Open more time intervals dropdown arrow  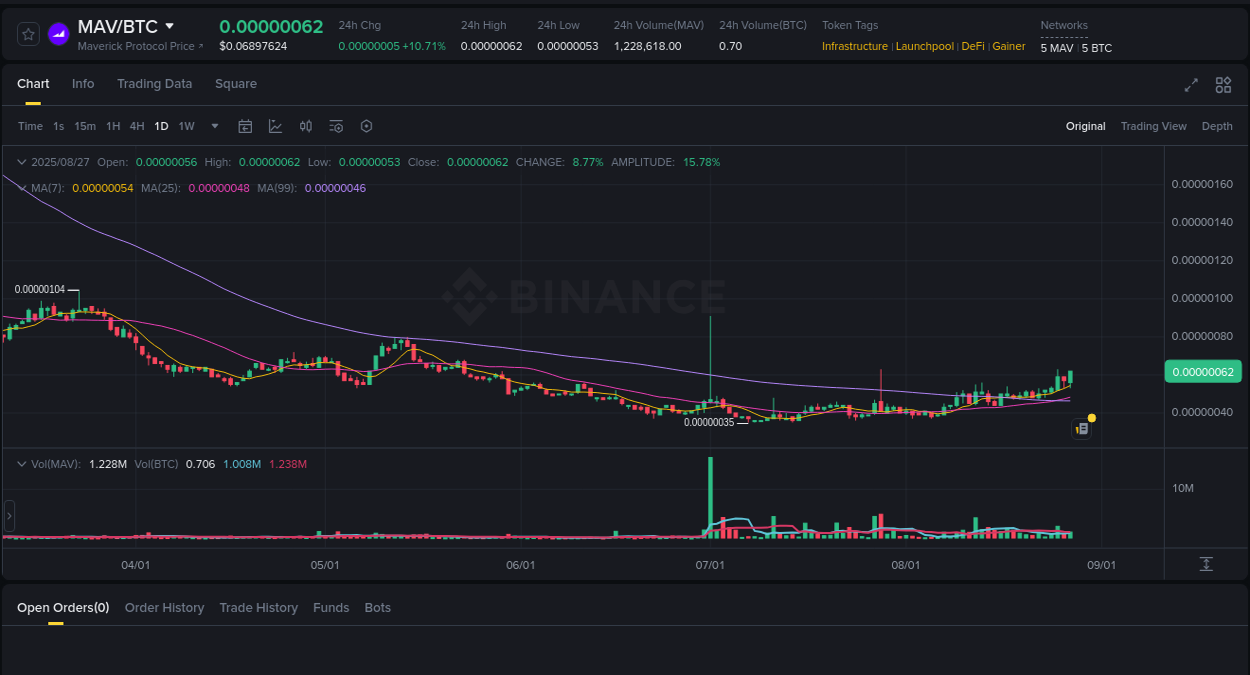215,126
